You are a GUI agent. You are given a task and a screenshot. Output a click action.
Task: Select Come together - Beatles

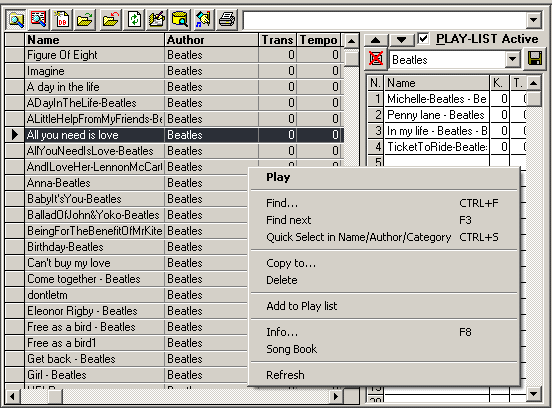94,279
